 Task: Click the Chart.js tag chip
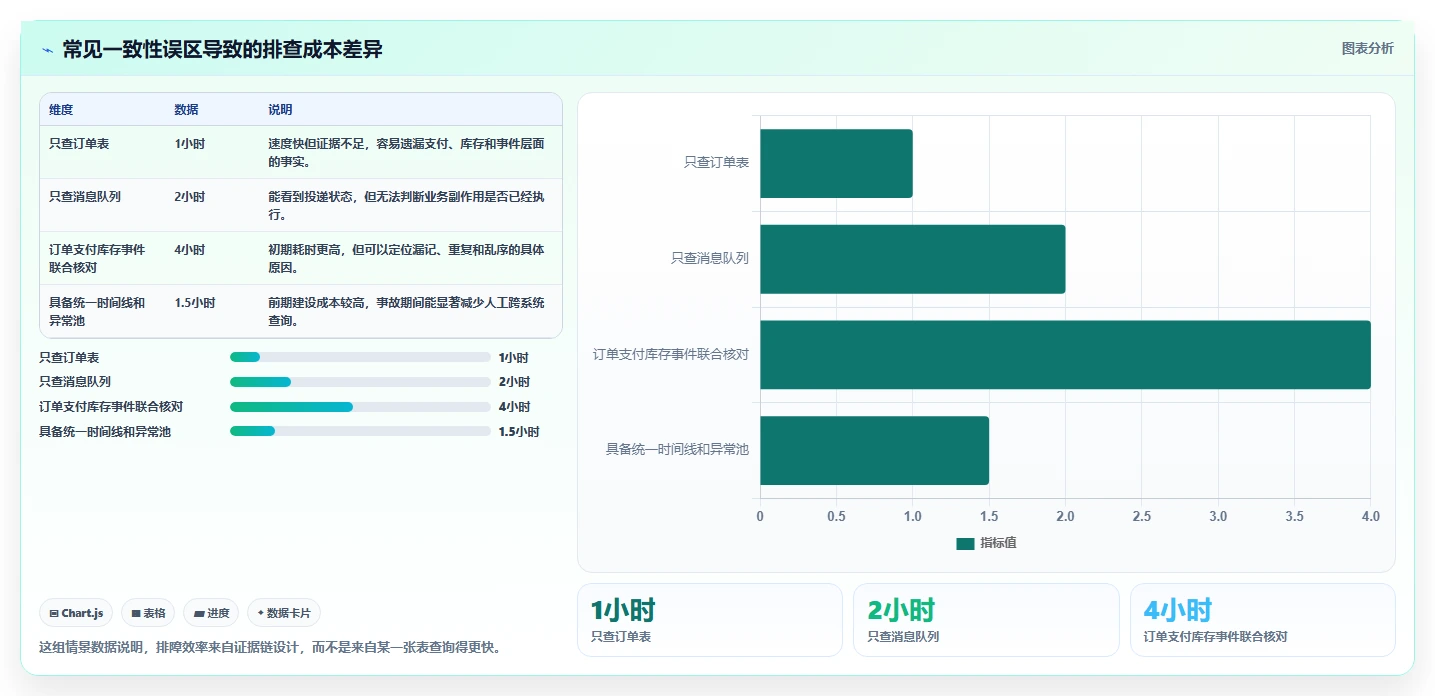click(x=76, y=613)
